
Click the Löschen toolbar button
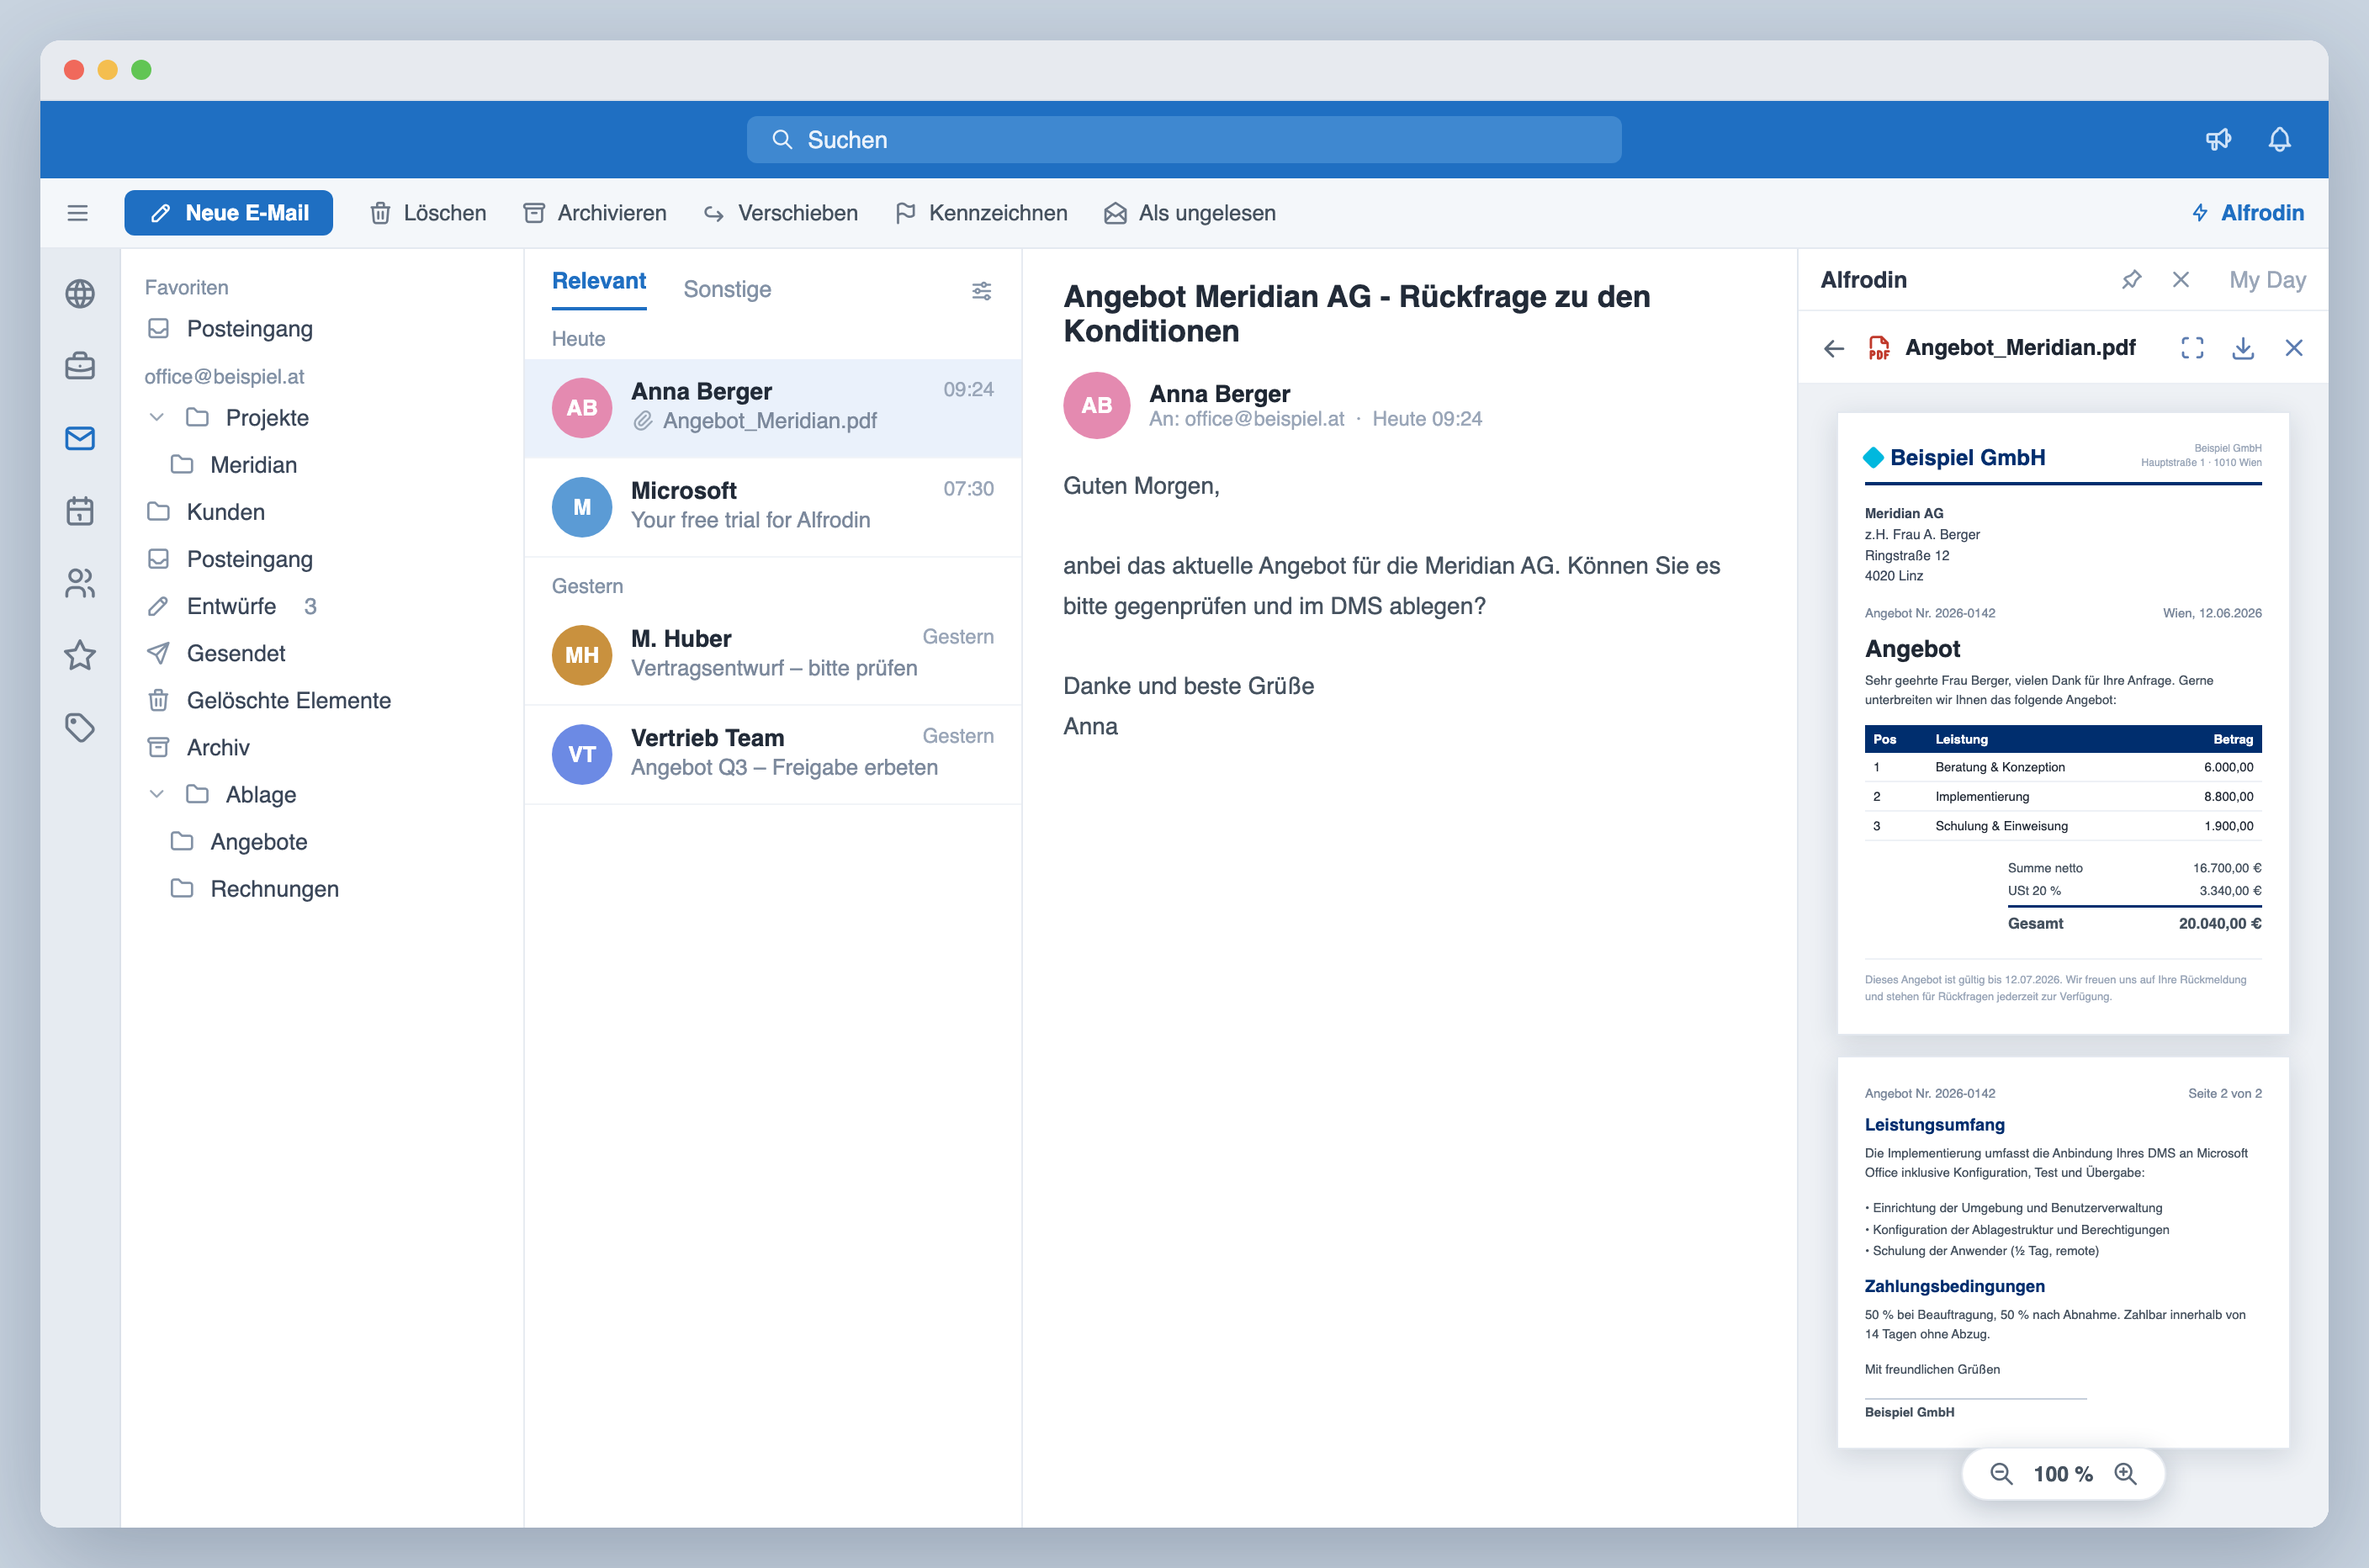(428, 213)
